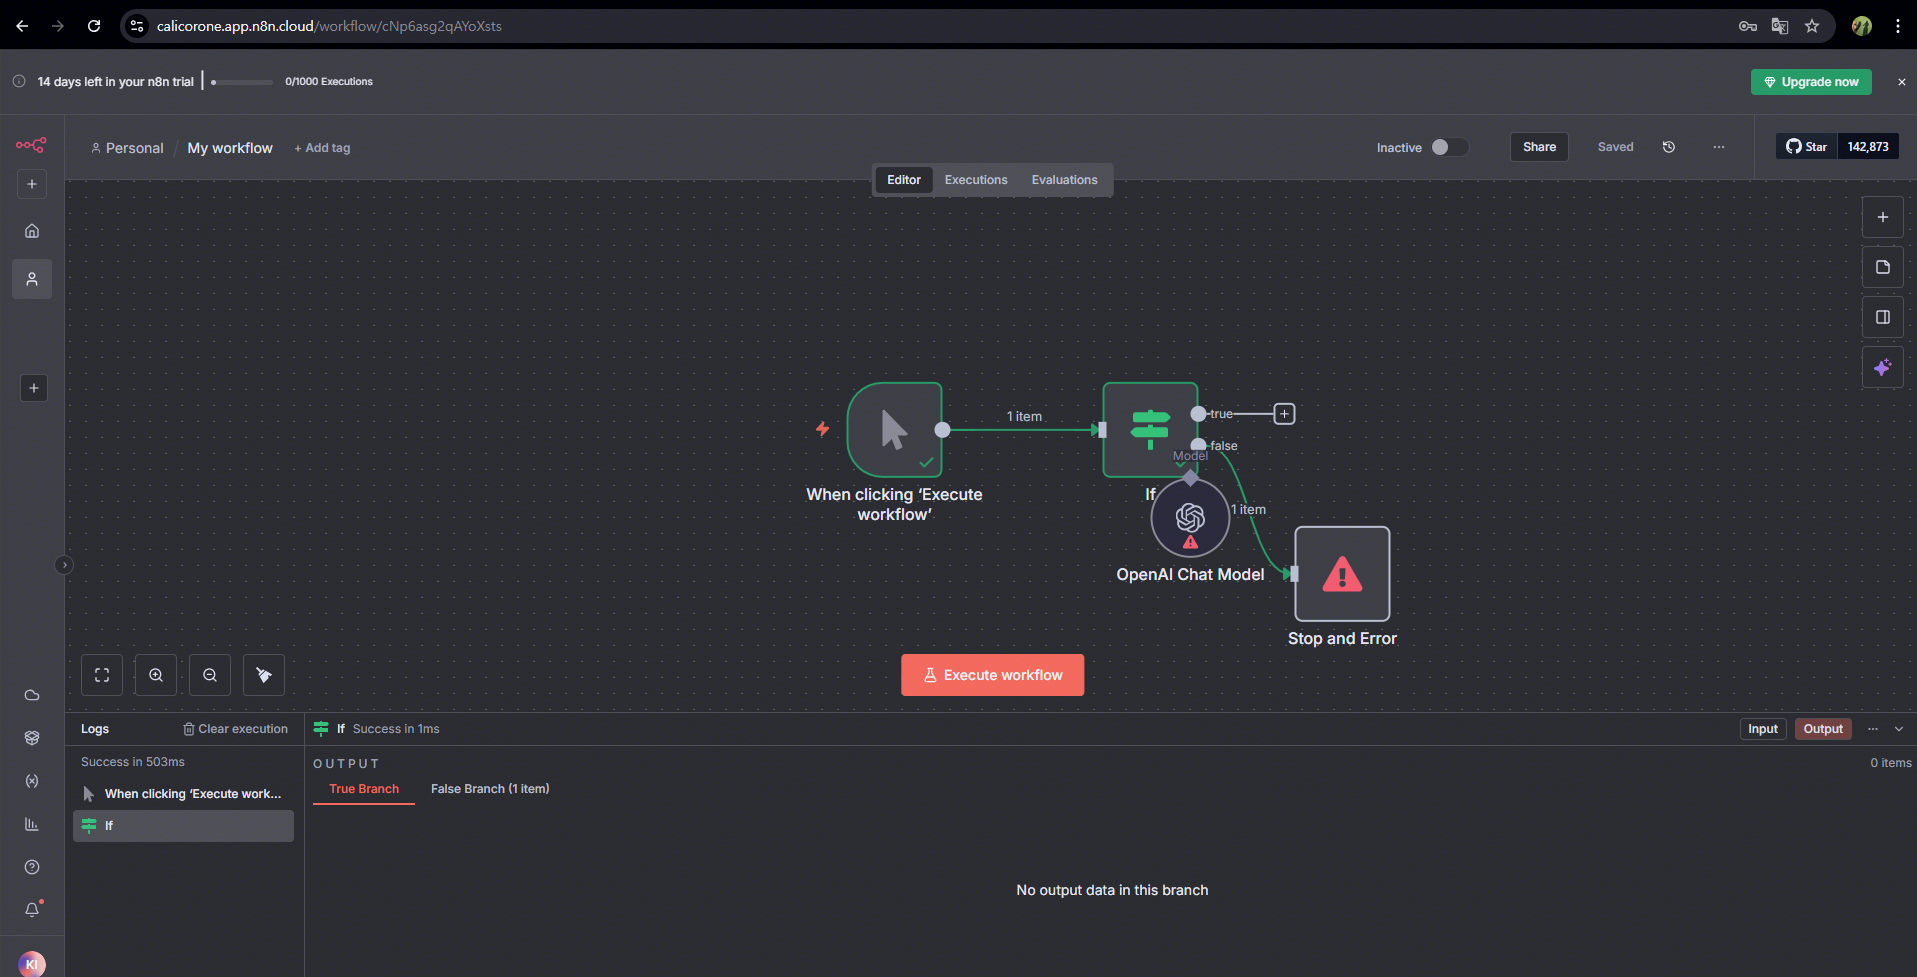This screenshot has height=977, width=1917.
Task: Add a sticky note to the canvas
Action: pyautogui.click(x=1883, y=267)
